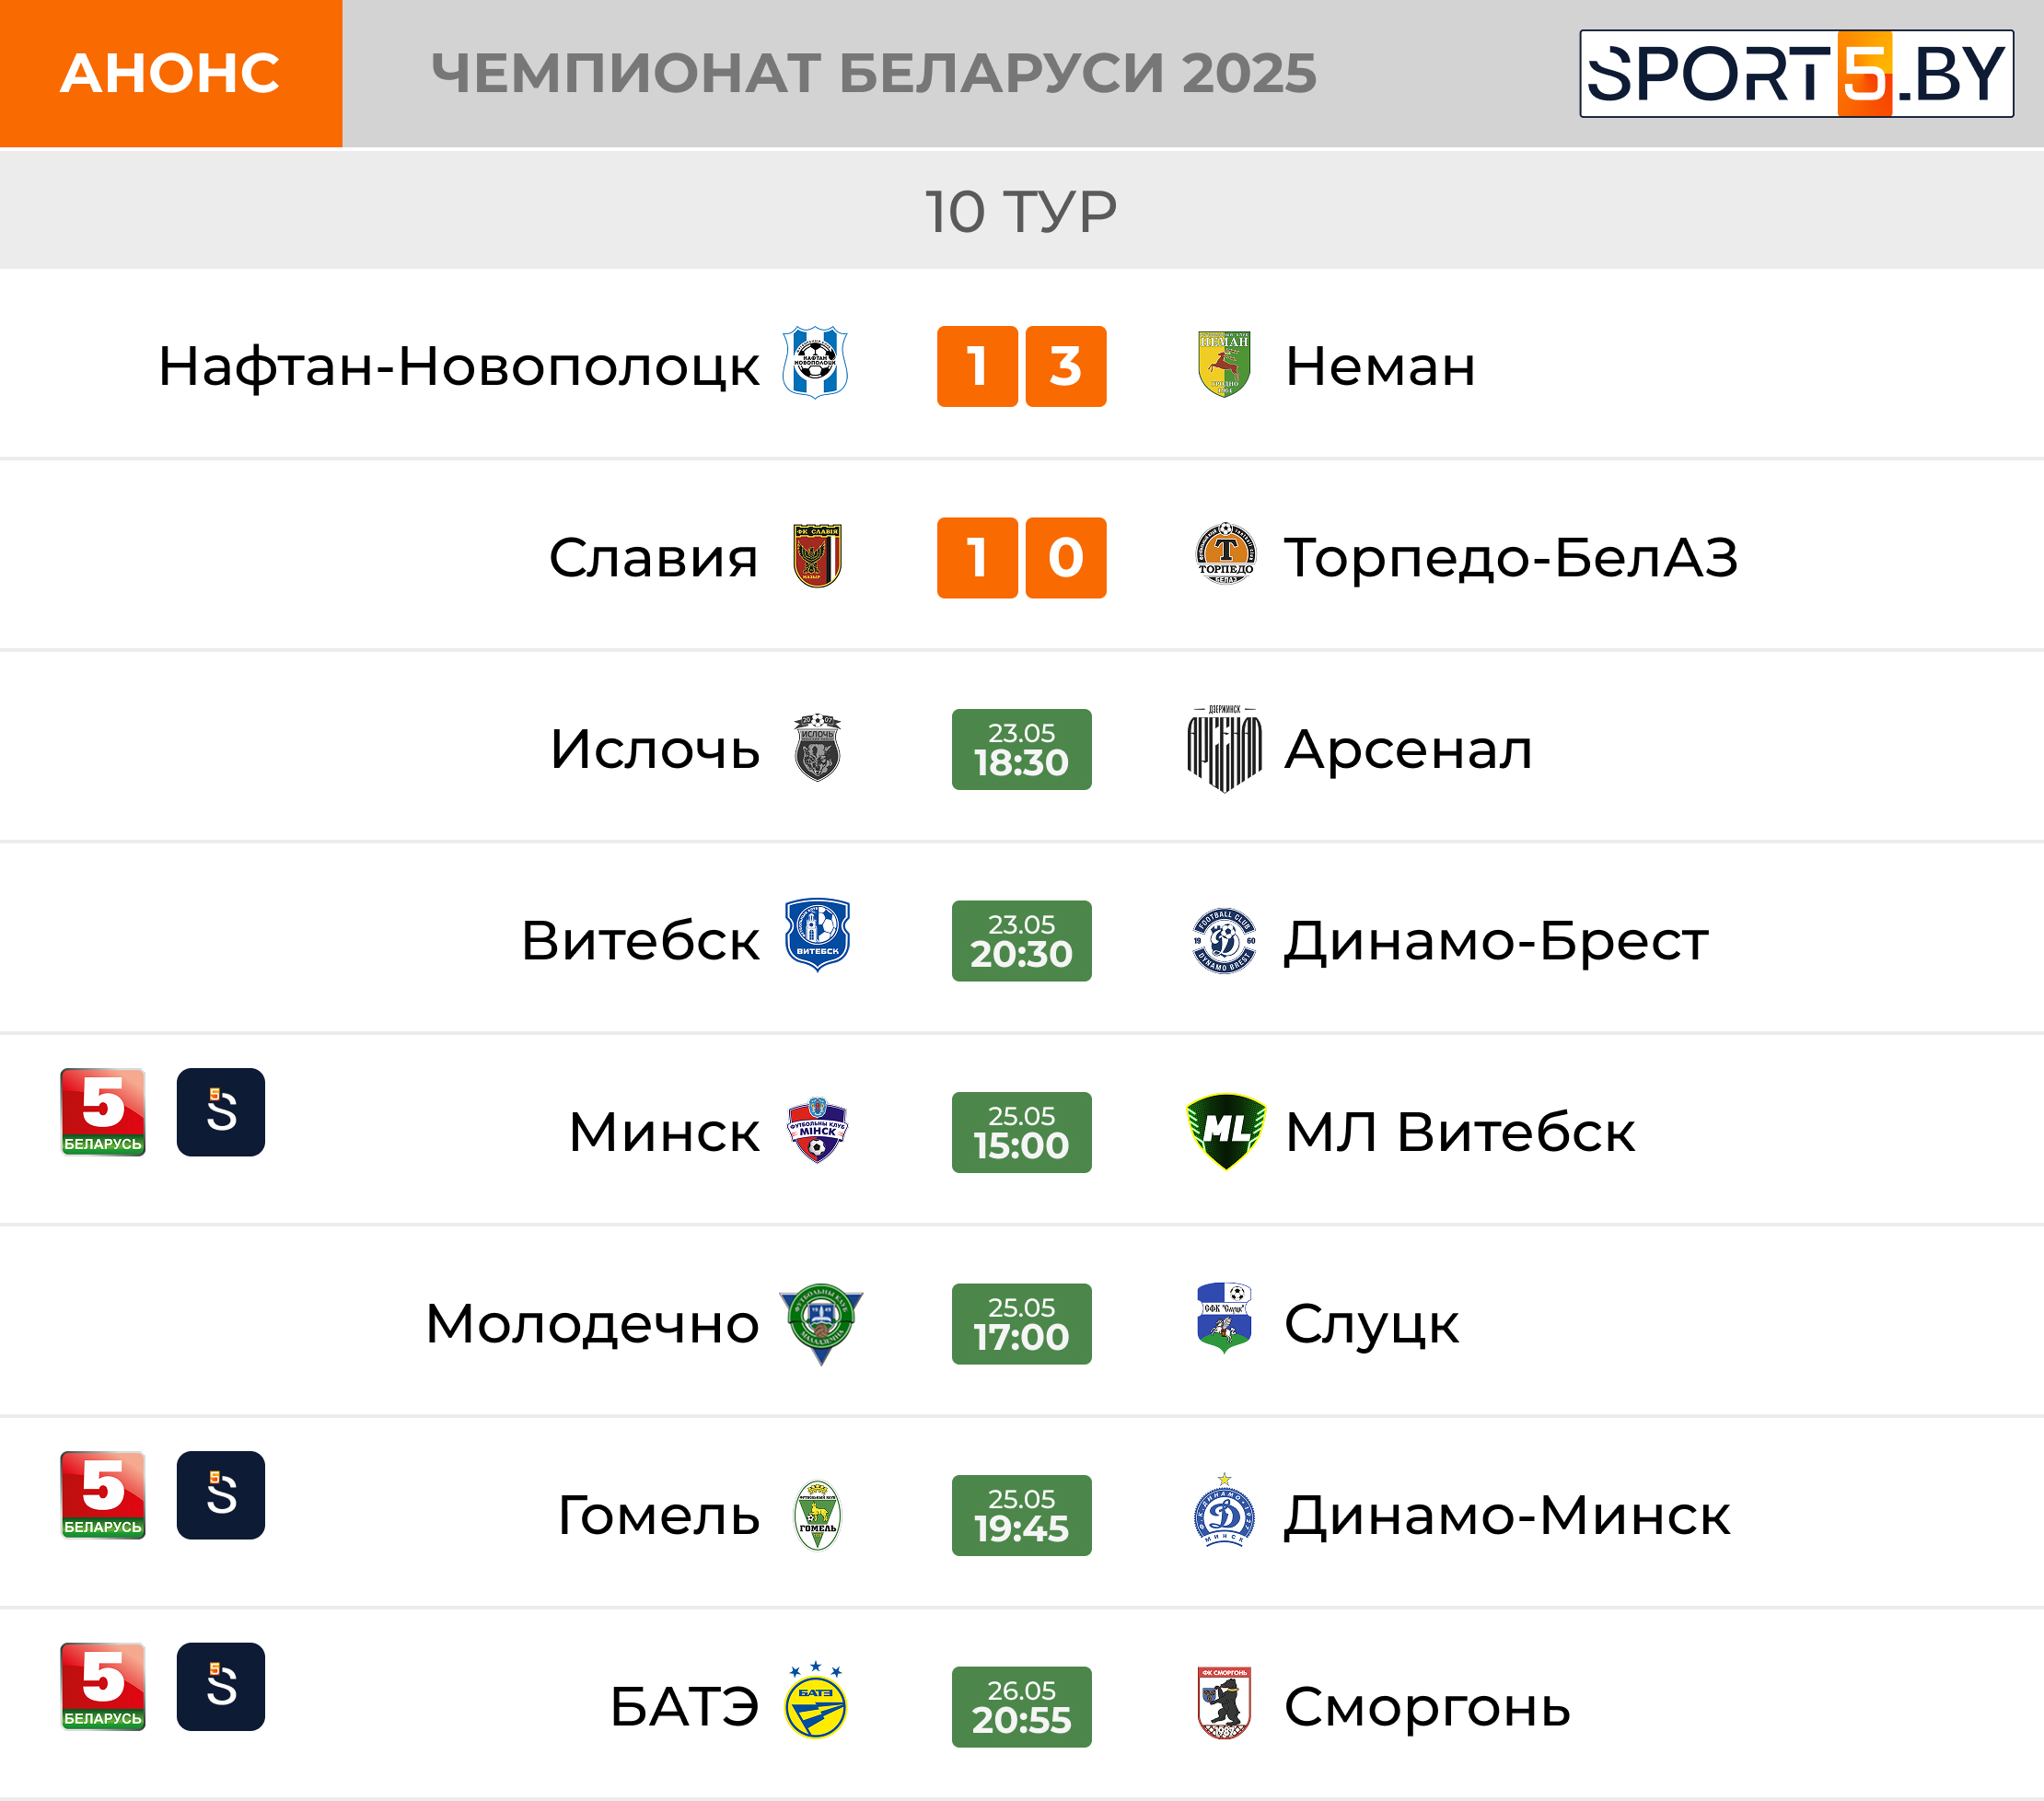Click the Беларусь 5 logo beside БАТЭ match
The width and height of the screenshot is (2044, 1801).
(103, 1687)
